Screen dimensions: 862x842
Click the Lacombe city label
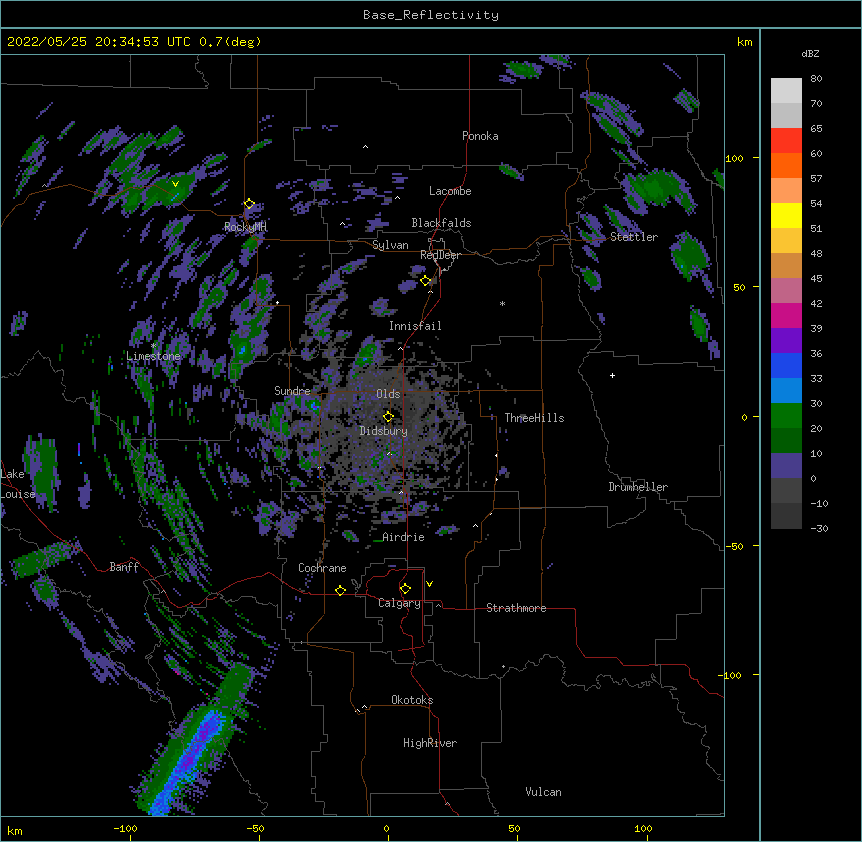coord(450,191)
